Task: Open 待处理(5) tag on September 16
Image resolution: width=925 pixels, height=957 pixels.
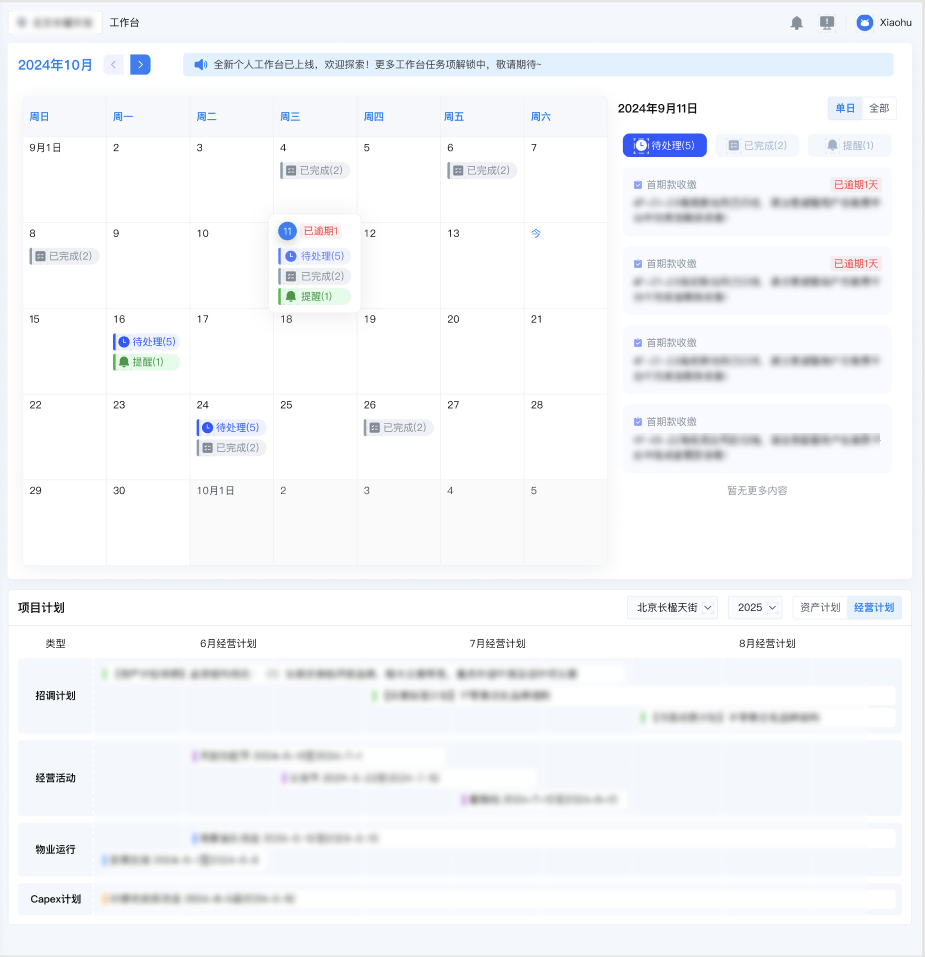Action: point(147,342)
